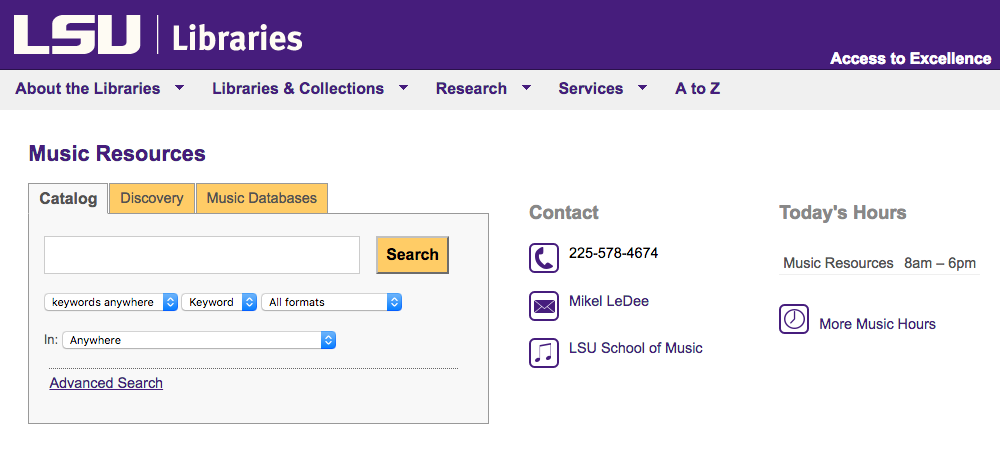Screen dimensions: 1000x457
Task: Click the envelope email icon
Action: (543, 306)
